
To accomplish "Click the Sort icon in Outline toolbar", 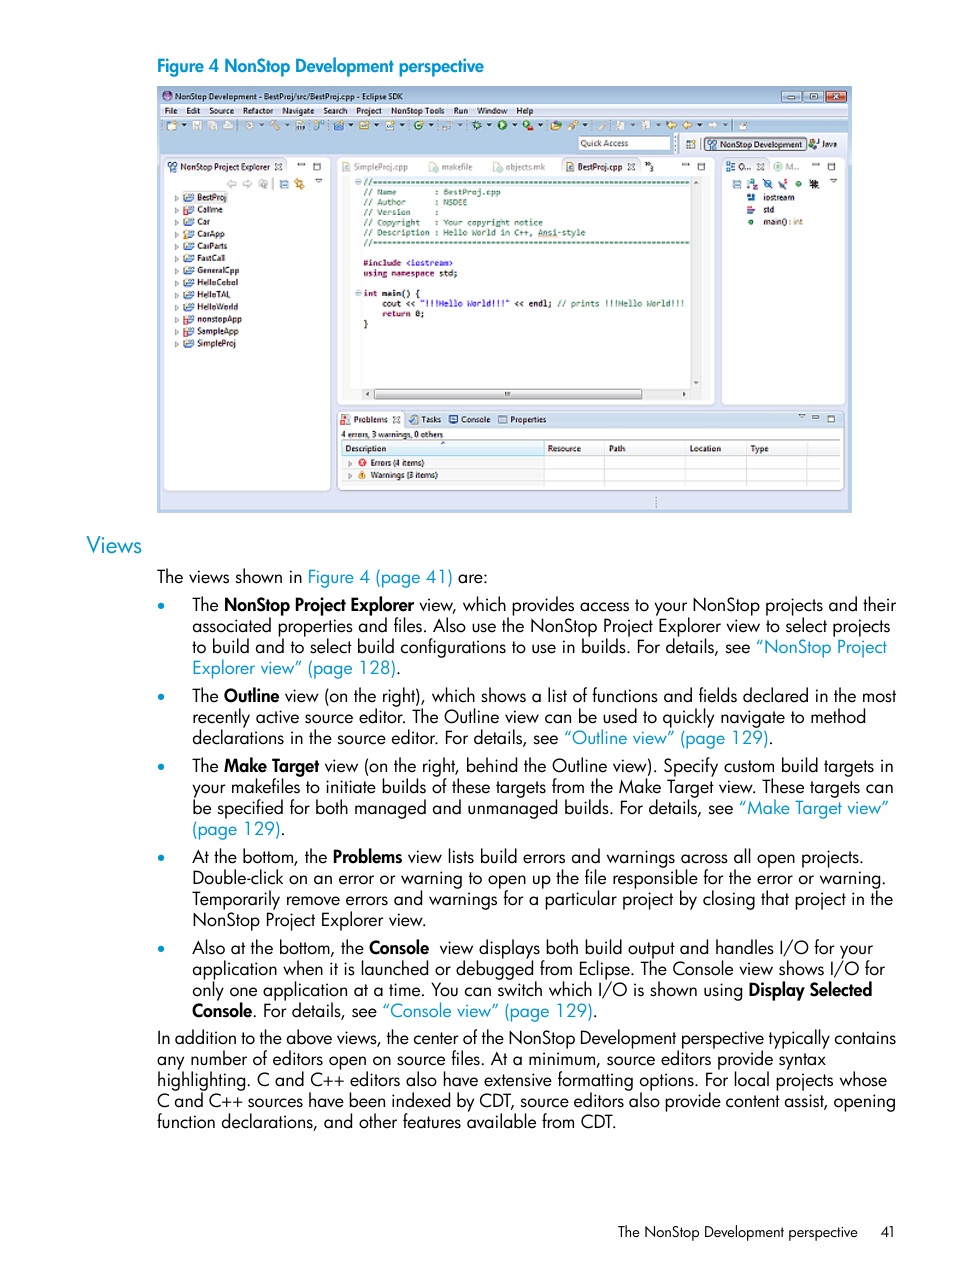I will click(752, 184).
